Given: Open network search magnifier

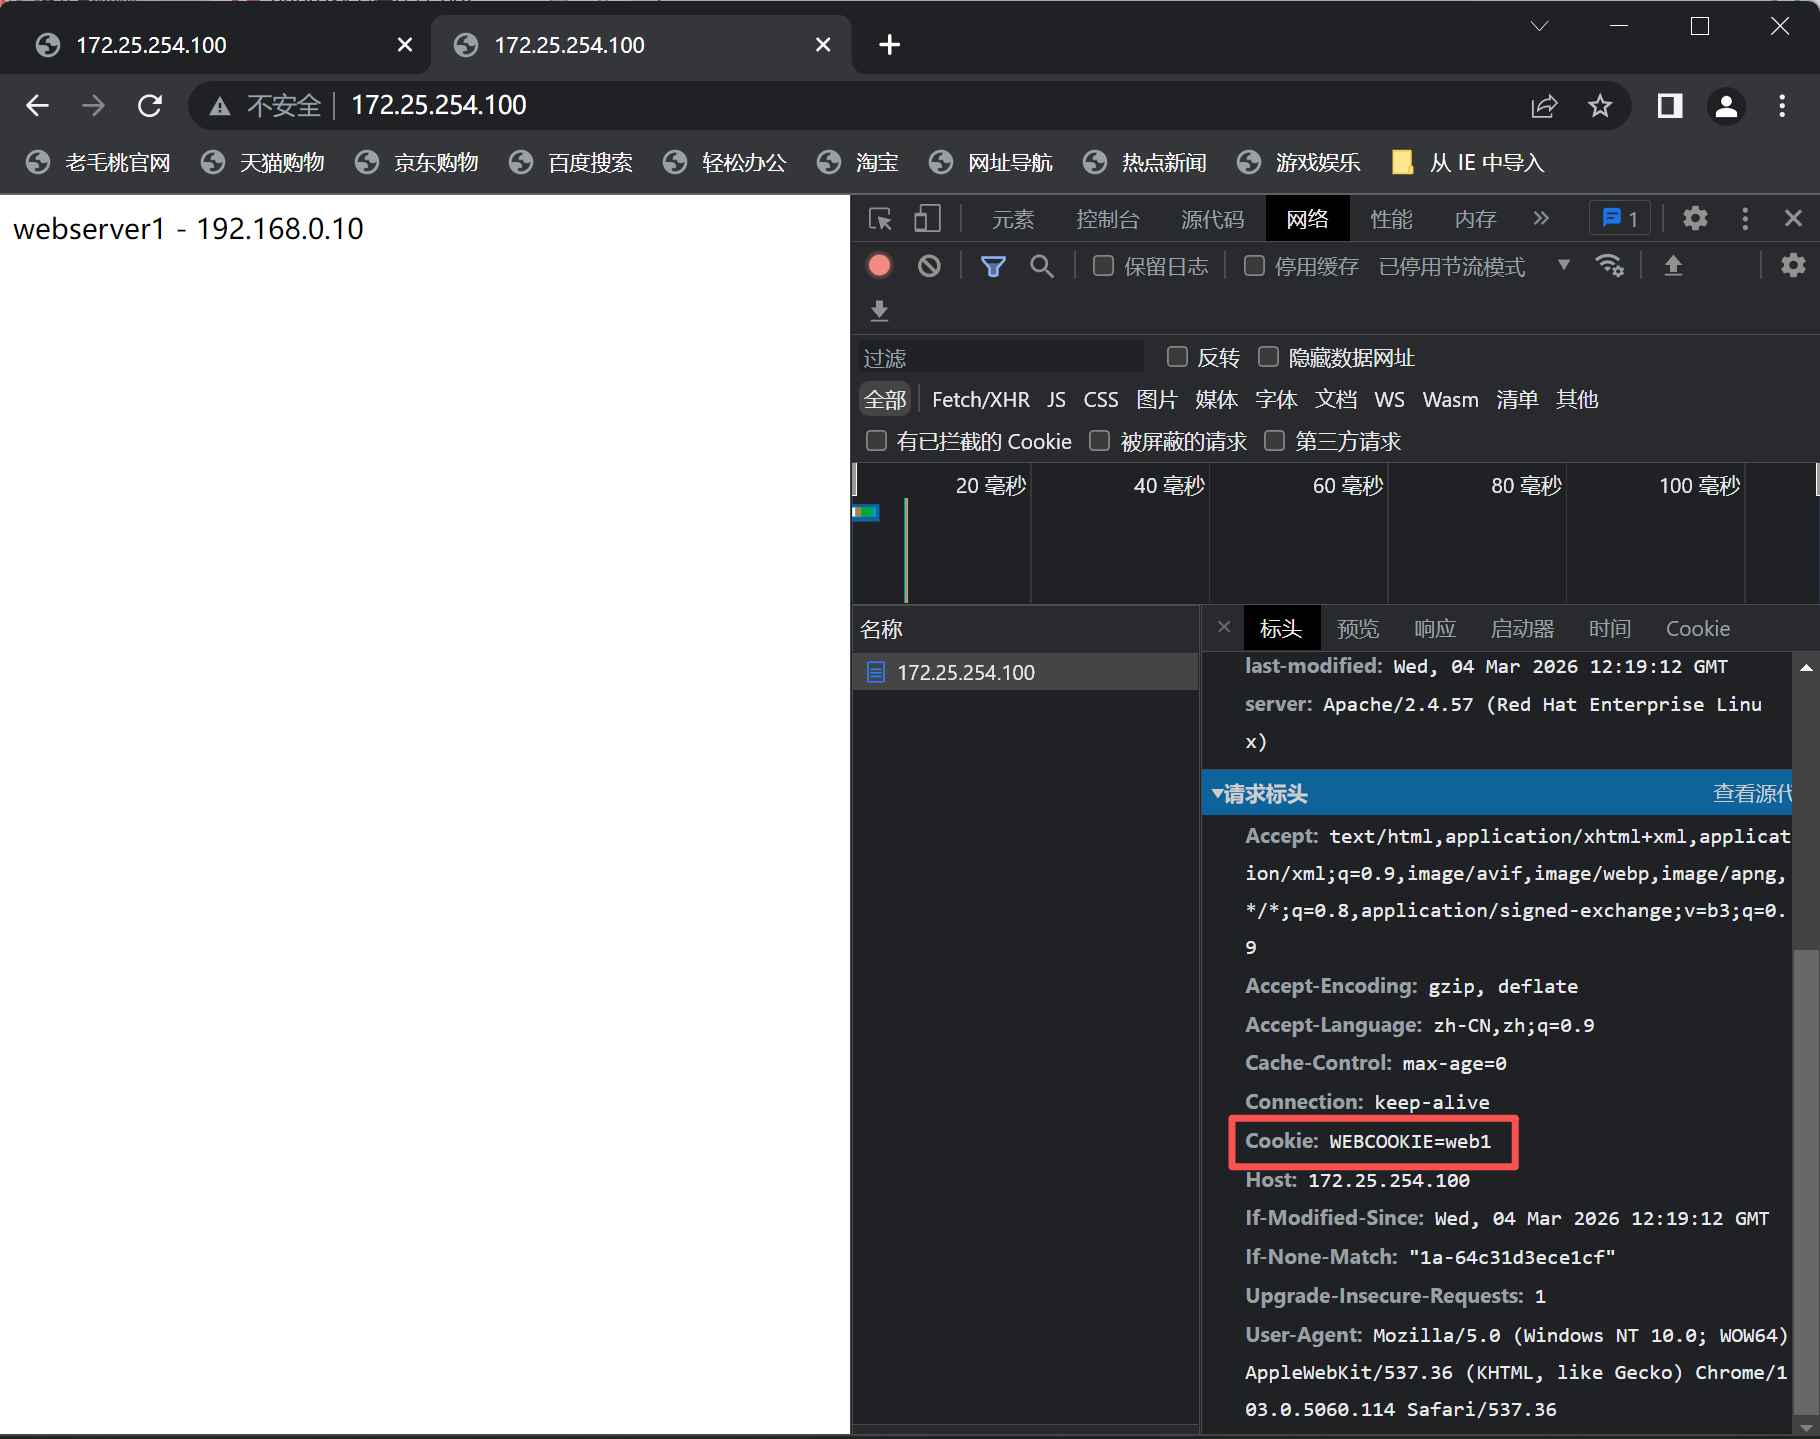Looking at the screenshot, I should click(1042, 266).
